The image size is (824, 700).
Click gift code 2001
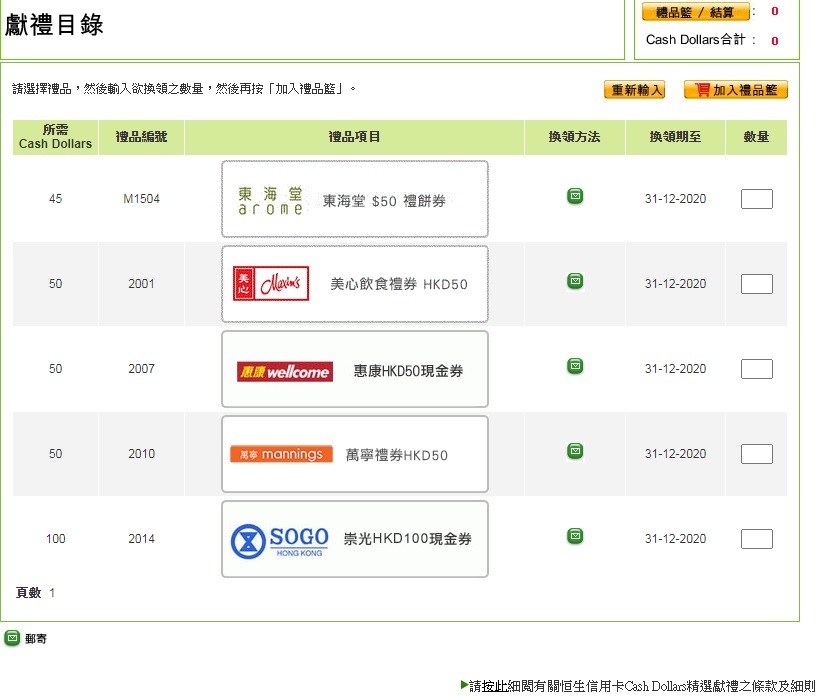click(x=141, y=284)
